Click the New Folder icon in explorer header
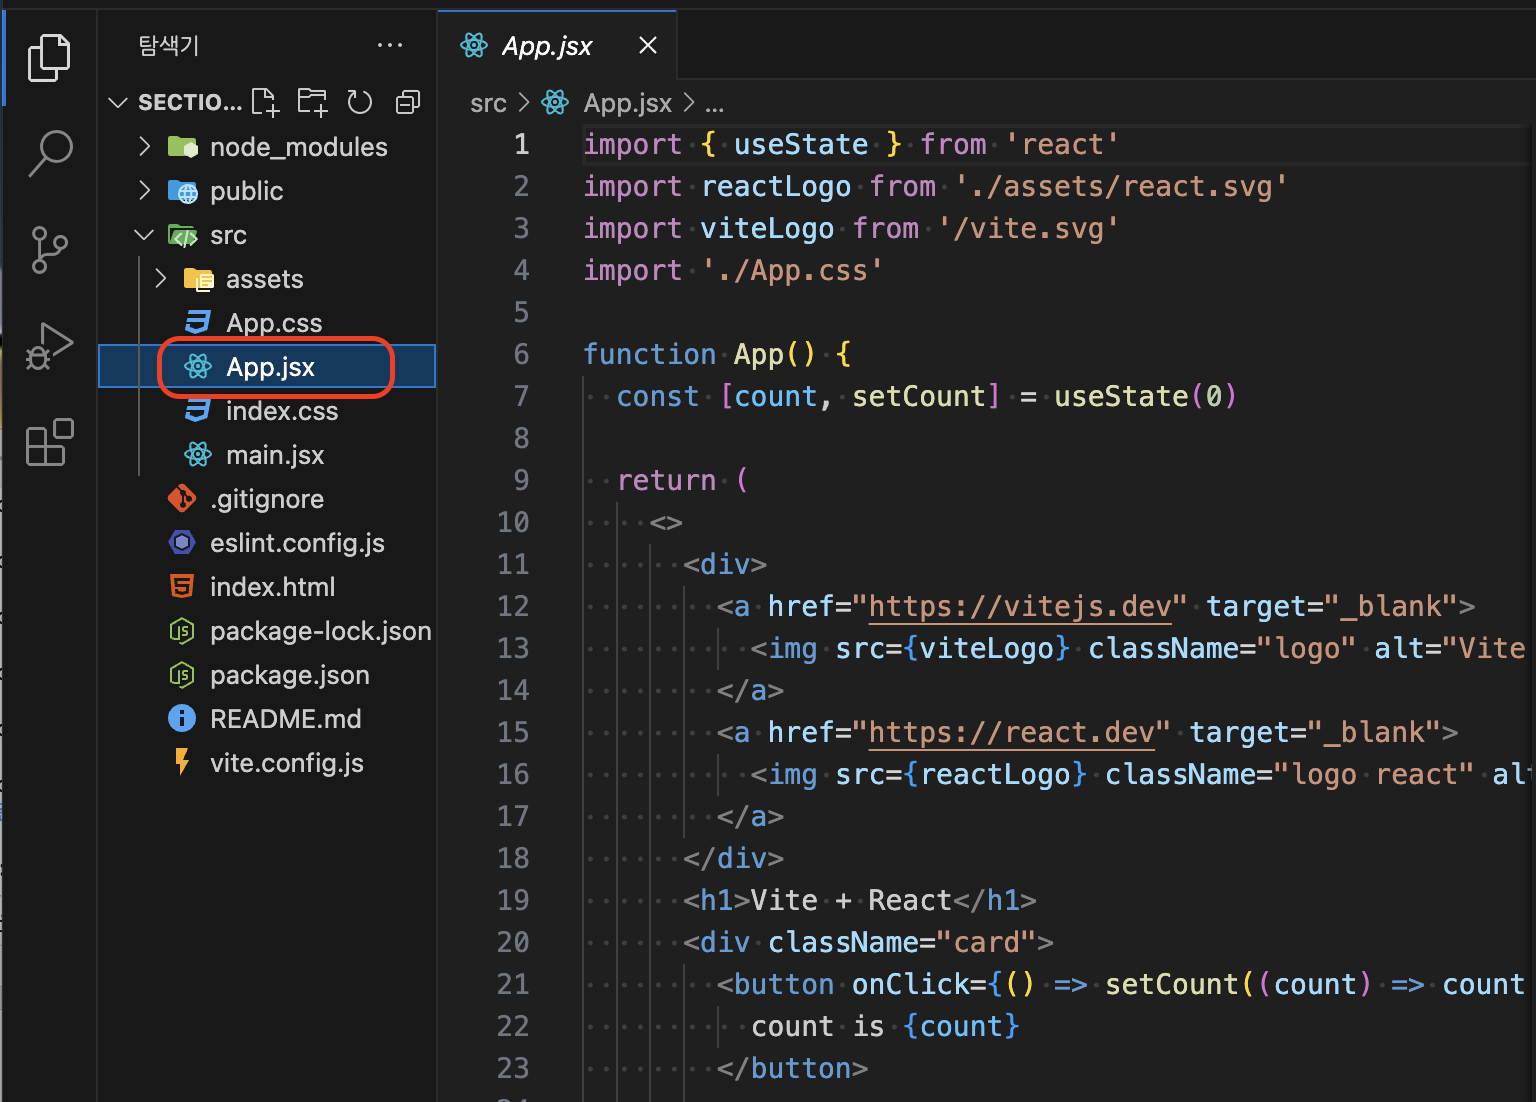The width and height of the screenshot is (1536, 1102). tap(312, 102)
